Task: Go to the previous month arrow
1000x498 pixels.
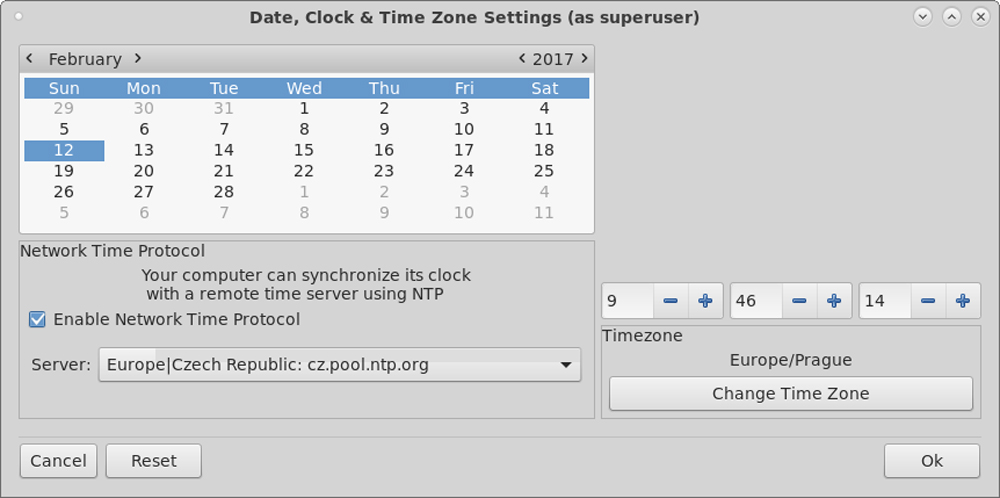Action: pyautogui.click(x=30, y=59)
